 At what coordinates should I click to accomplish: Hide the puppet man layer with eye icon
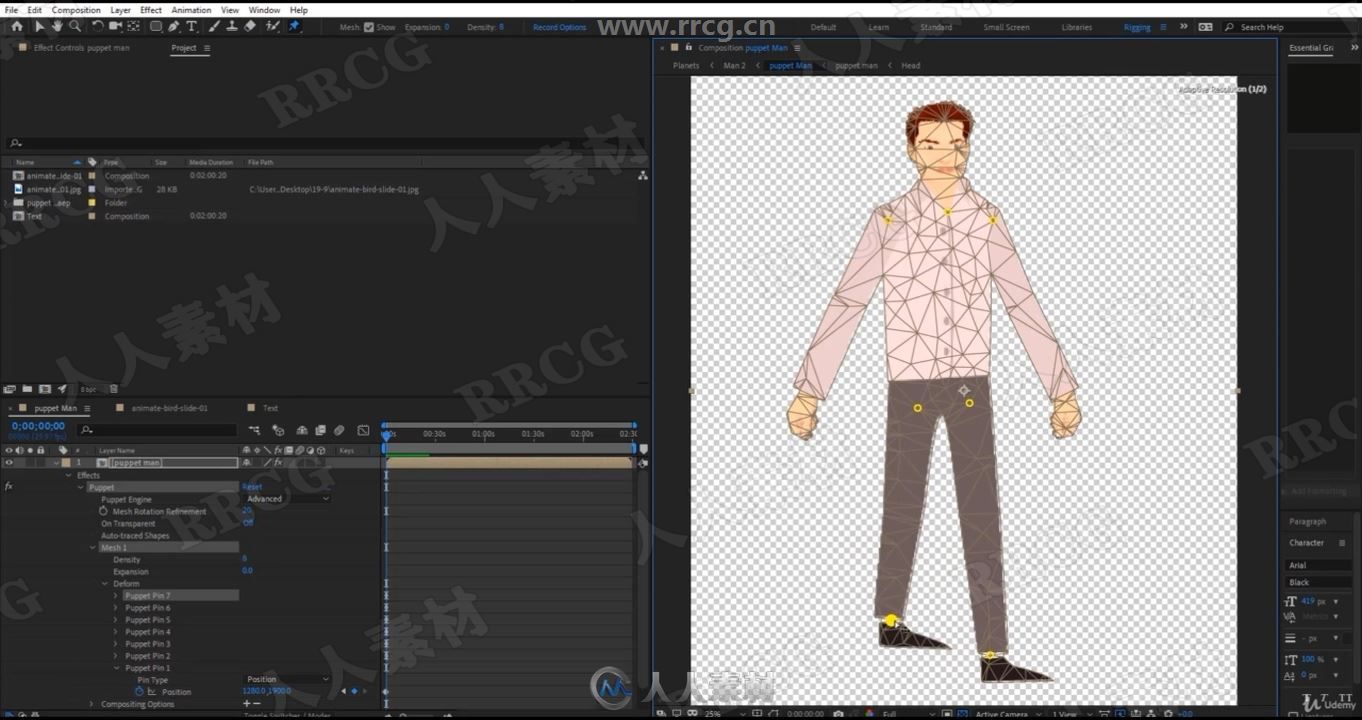click(9, 463)
